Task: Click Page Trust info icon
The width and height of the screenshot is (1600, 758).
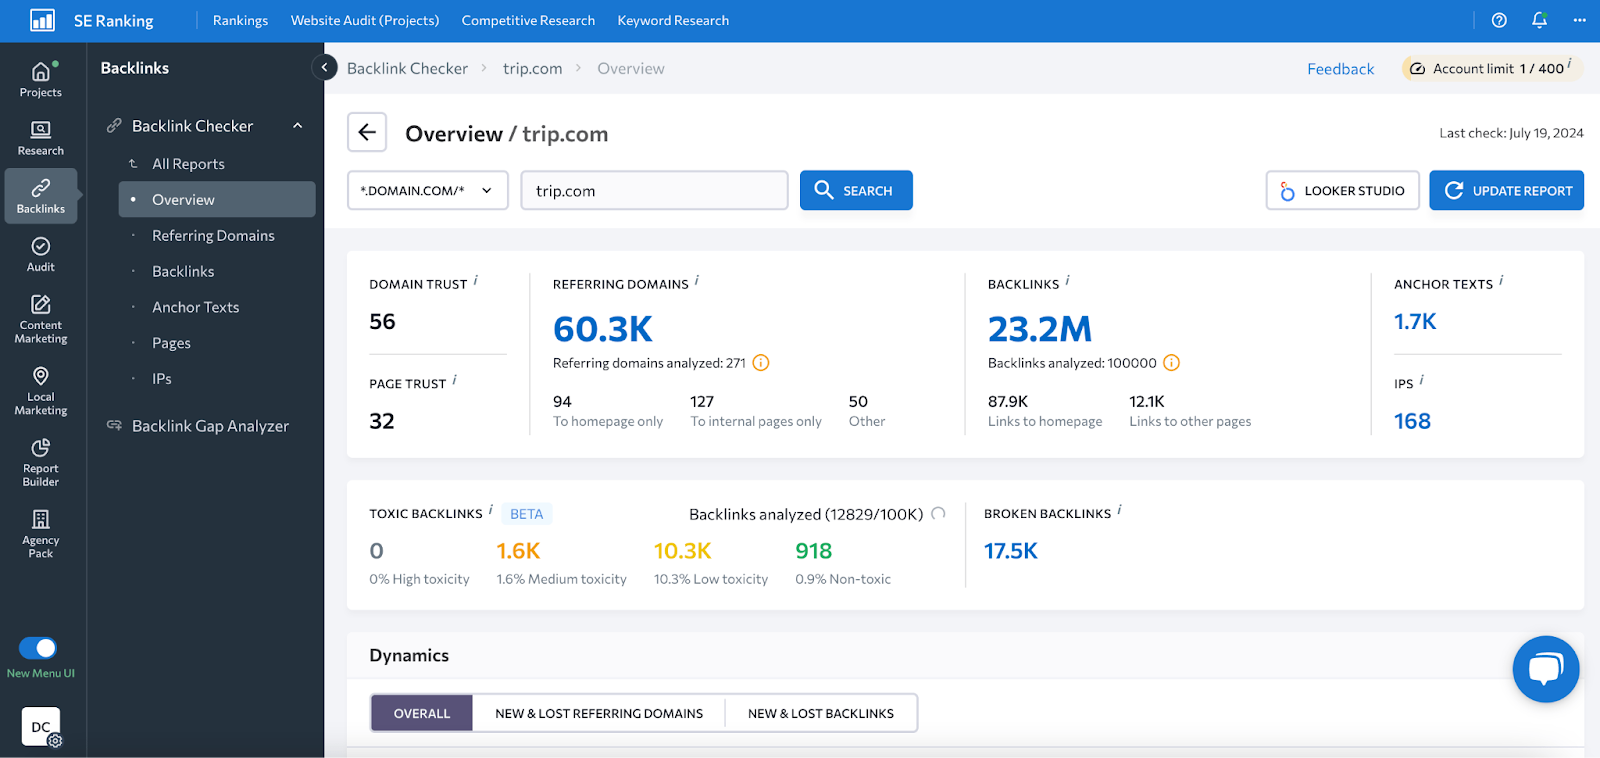Action: [x=455, y=380]
